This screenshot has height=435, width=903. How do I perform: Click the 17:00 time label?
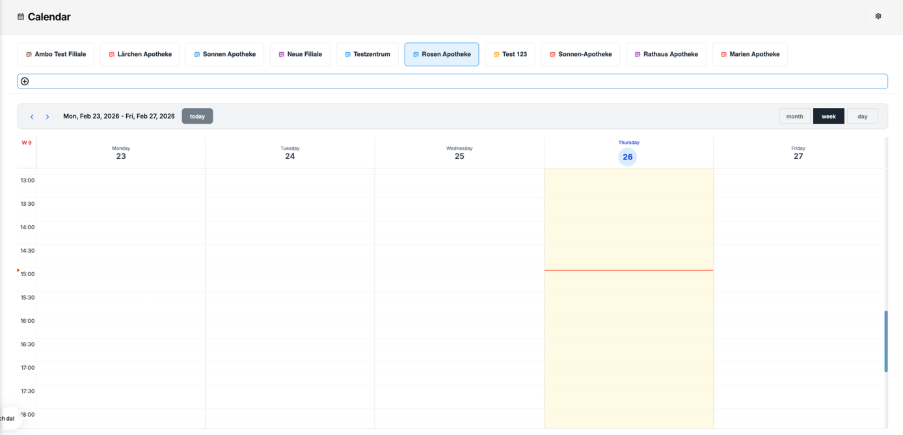point(28,368)
